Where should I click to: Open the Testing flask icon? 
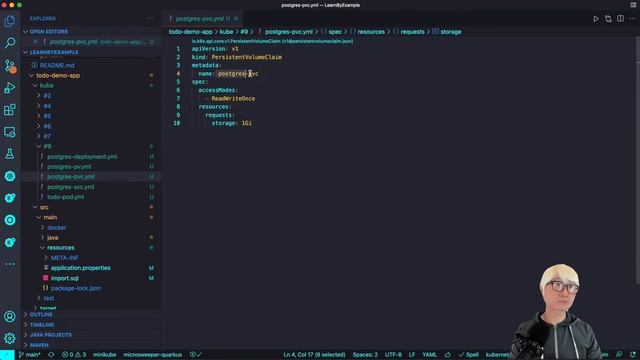point(10,154)
